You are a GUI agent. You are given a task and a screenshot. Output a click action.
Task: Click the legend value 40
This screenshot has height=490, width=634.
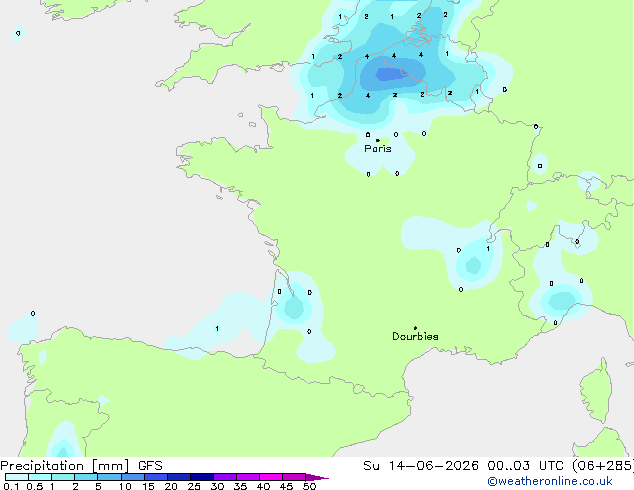click(x=263, y=486)
